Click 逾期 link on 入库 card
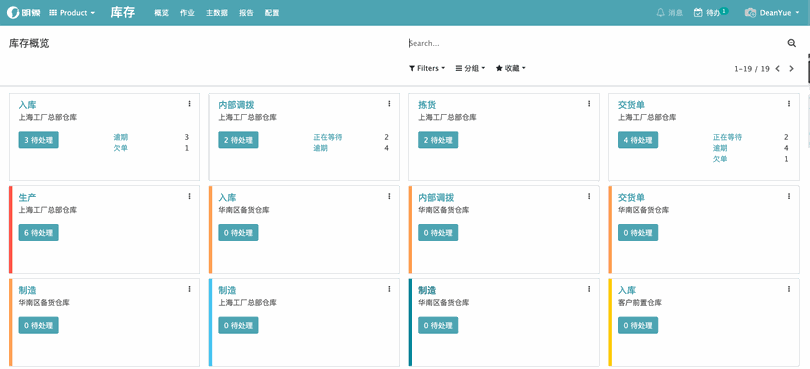 tap(121, 137)
